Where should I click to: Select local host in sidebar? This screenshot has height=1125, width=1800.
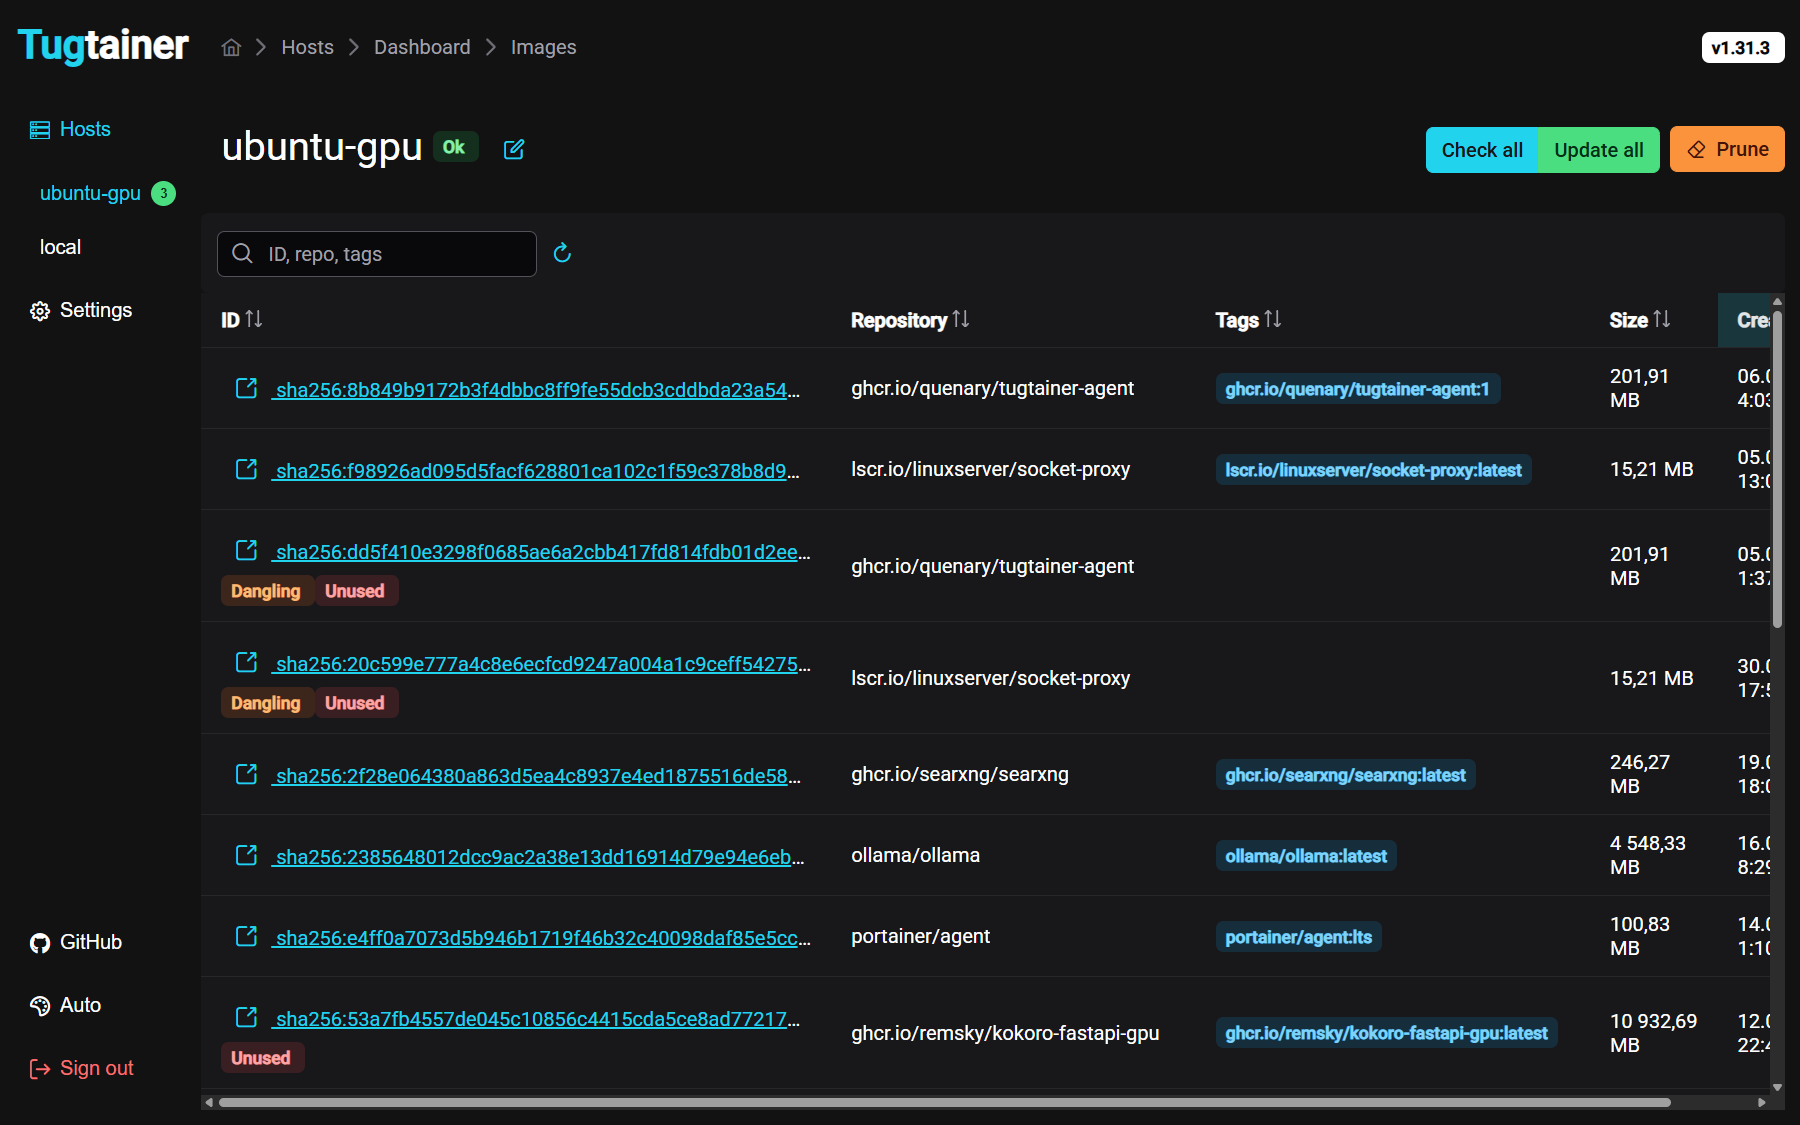(60, 247)
